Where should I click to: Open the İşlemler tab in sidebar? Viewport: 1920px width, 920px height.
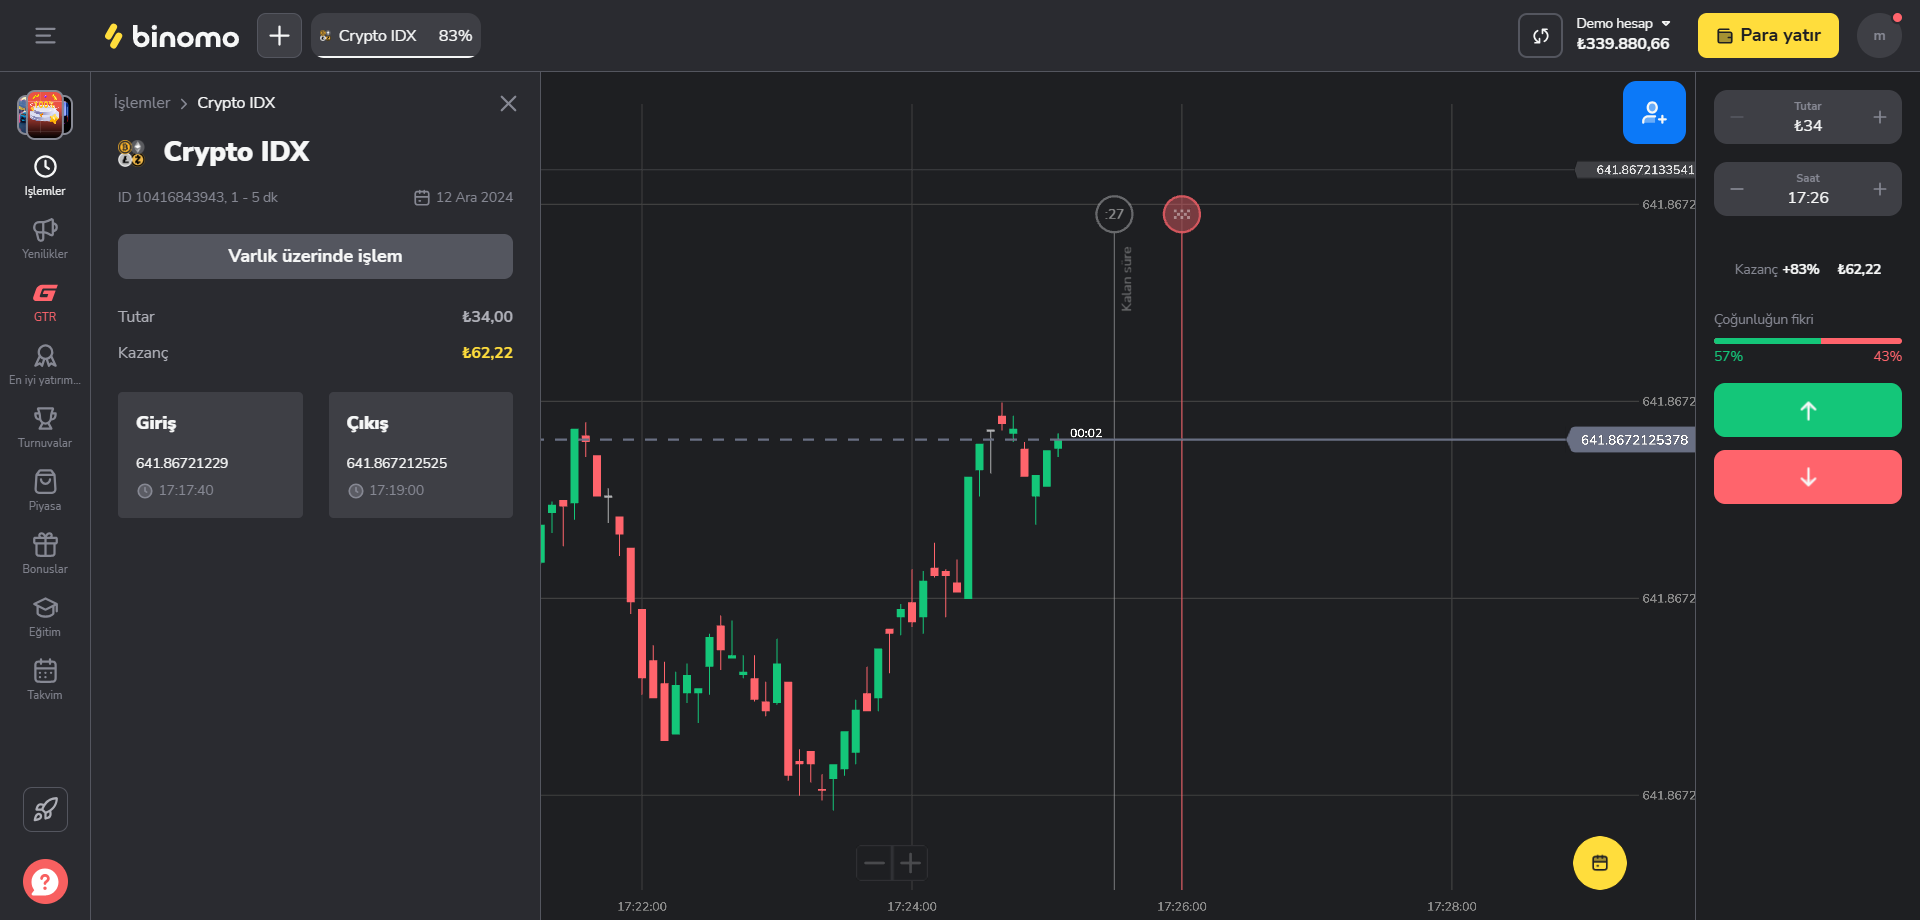(x=45, y=175)
